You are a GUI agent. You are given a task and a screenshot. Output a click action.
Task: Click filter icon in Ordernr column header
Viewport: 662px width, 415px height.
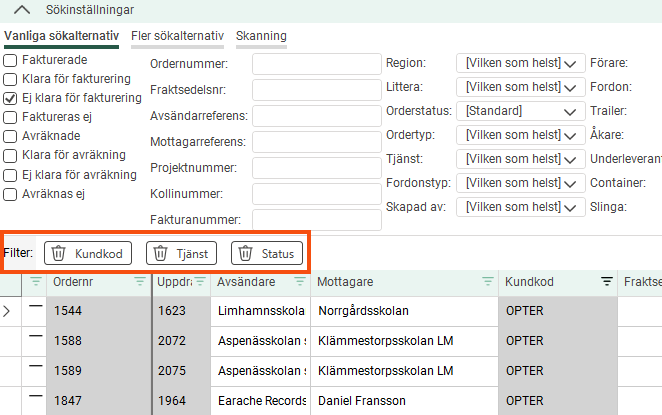point(139,282)
